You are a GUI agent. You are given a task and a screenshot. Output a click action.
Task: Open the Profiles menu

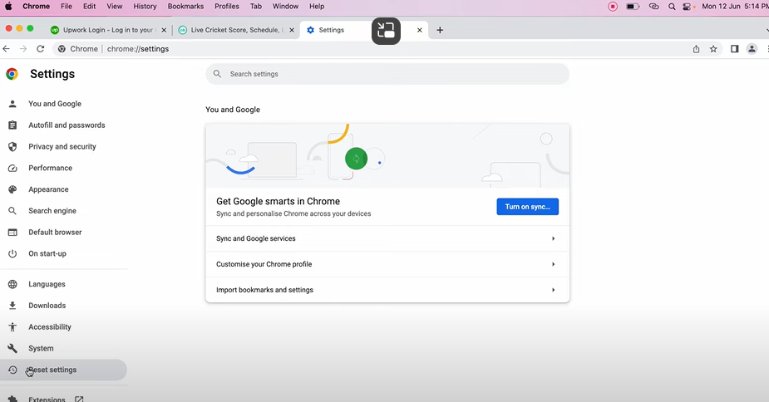coord(227,6)
